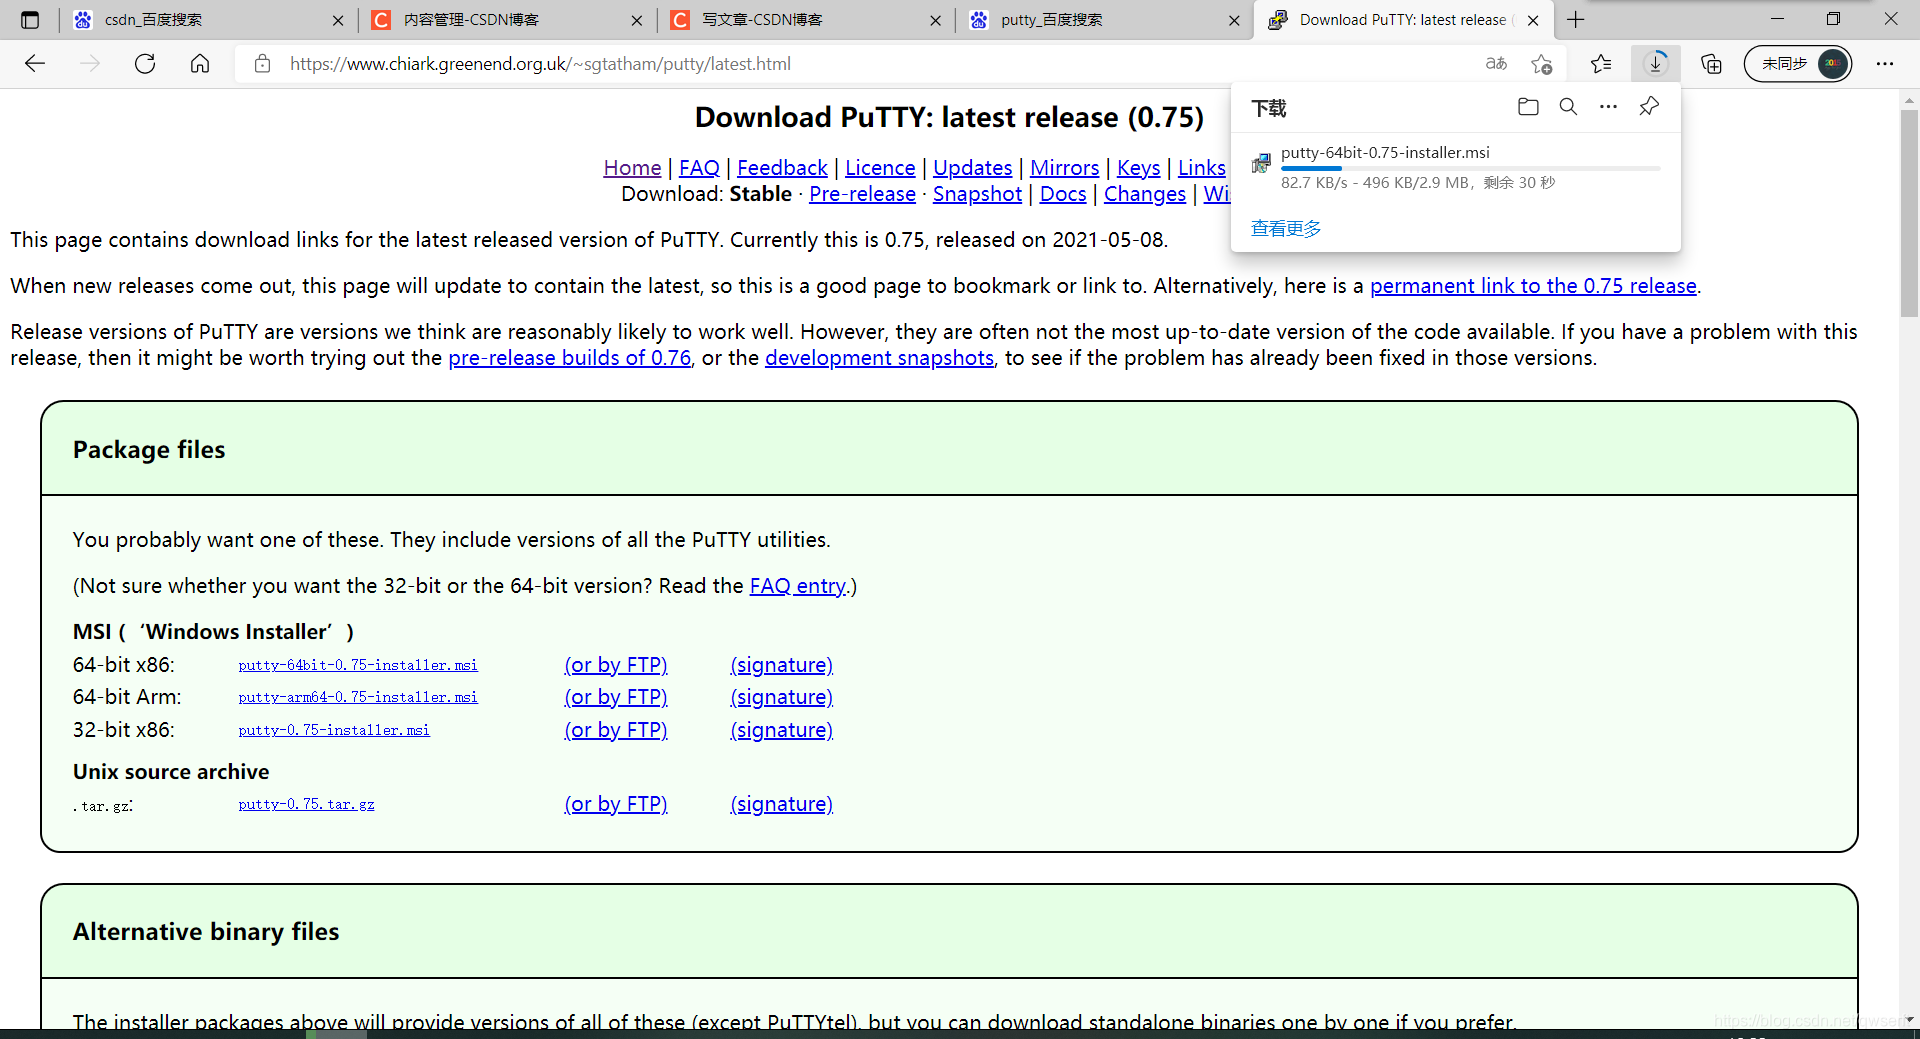1920x1039 pixels.
Task: Click the vertical page scrollbar thumb
Action: point(1909,212)
